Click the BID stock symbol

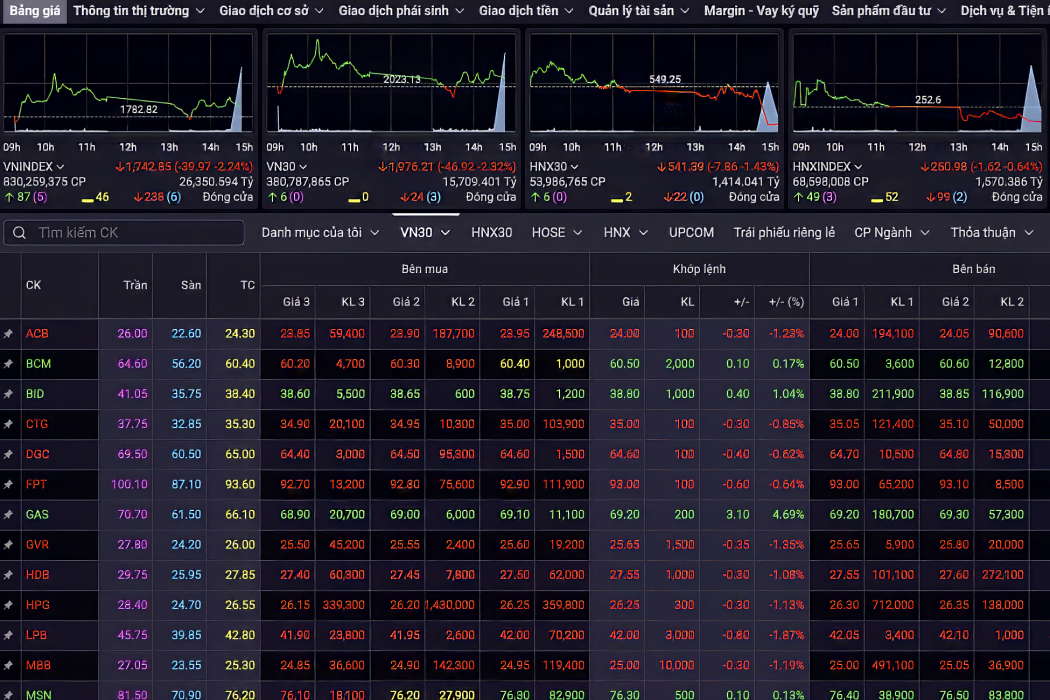[x=36, y=394]
